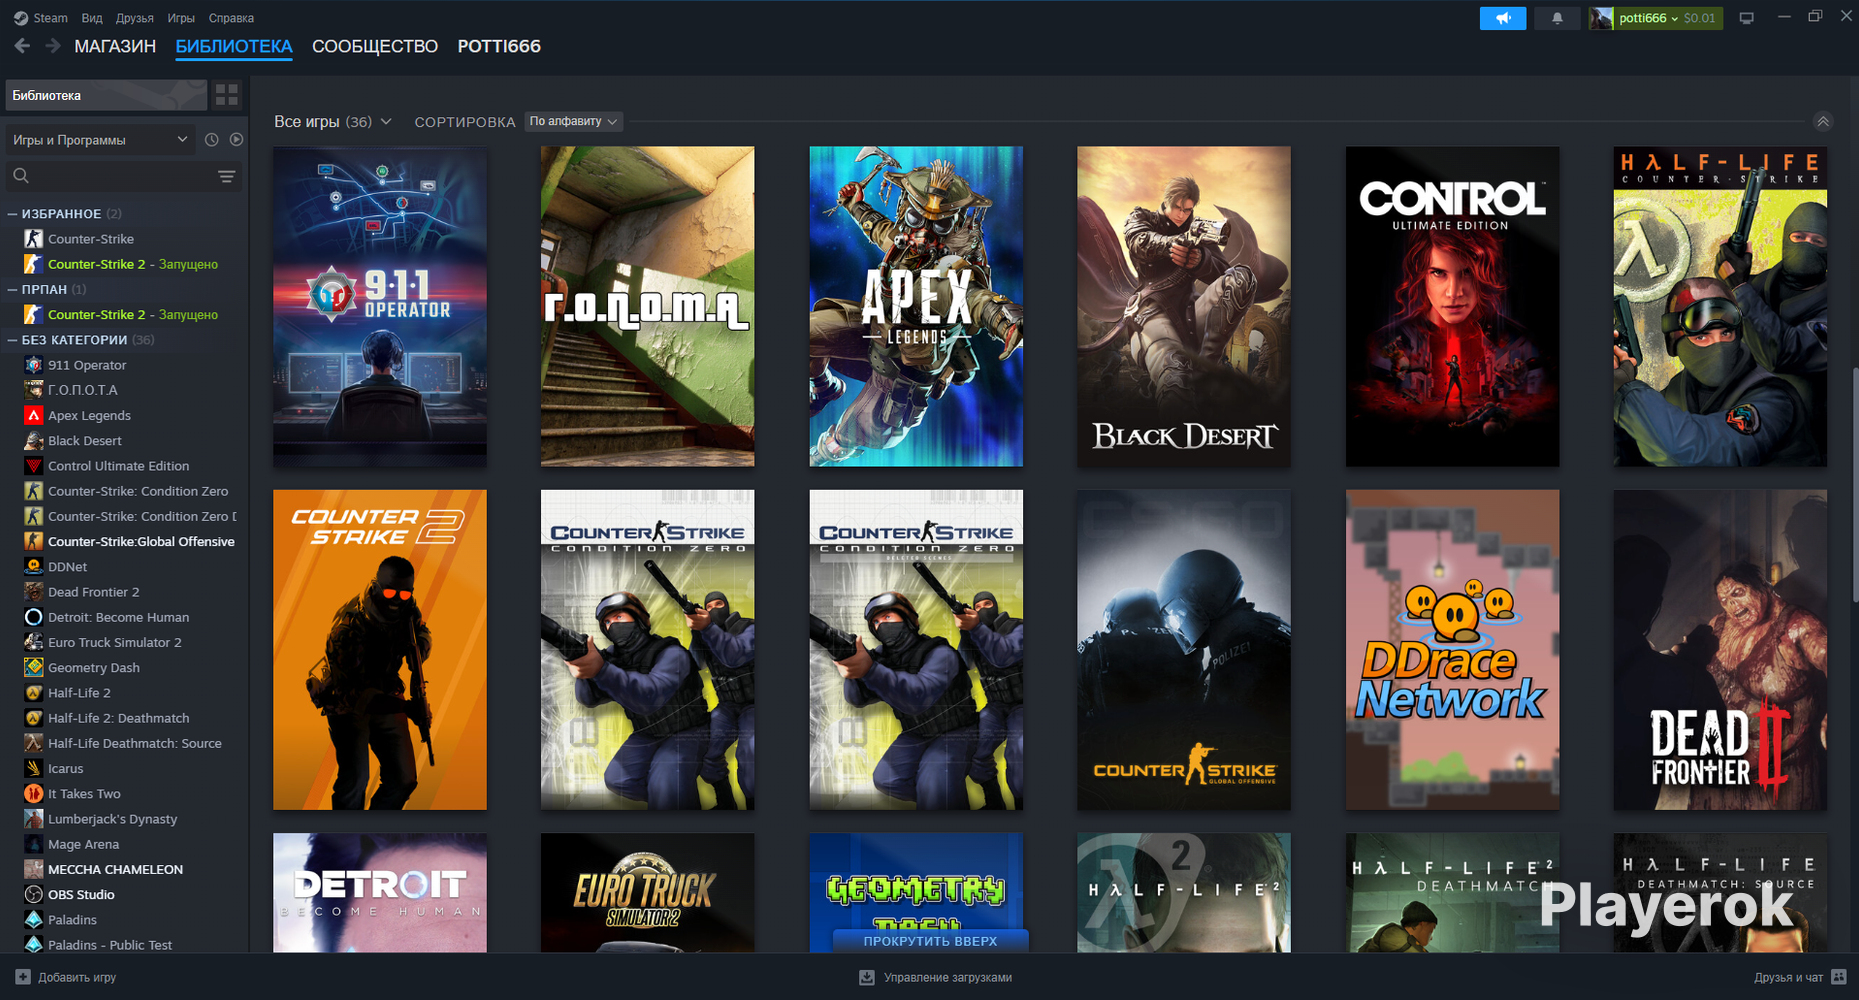Switch to Big Picture mode monitor icon
Image resolution: width=1859 pixels, height=1000 pixels.
tap(1747, 18)
